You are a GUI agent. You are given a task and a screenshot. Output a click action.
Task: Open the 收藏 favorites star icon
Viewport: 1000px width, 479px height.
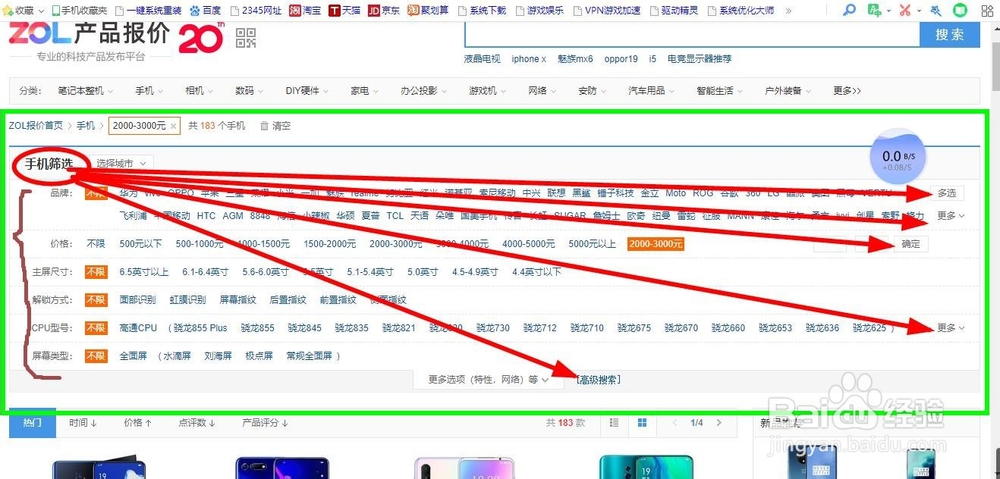click(8, 10)
